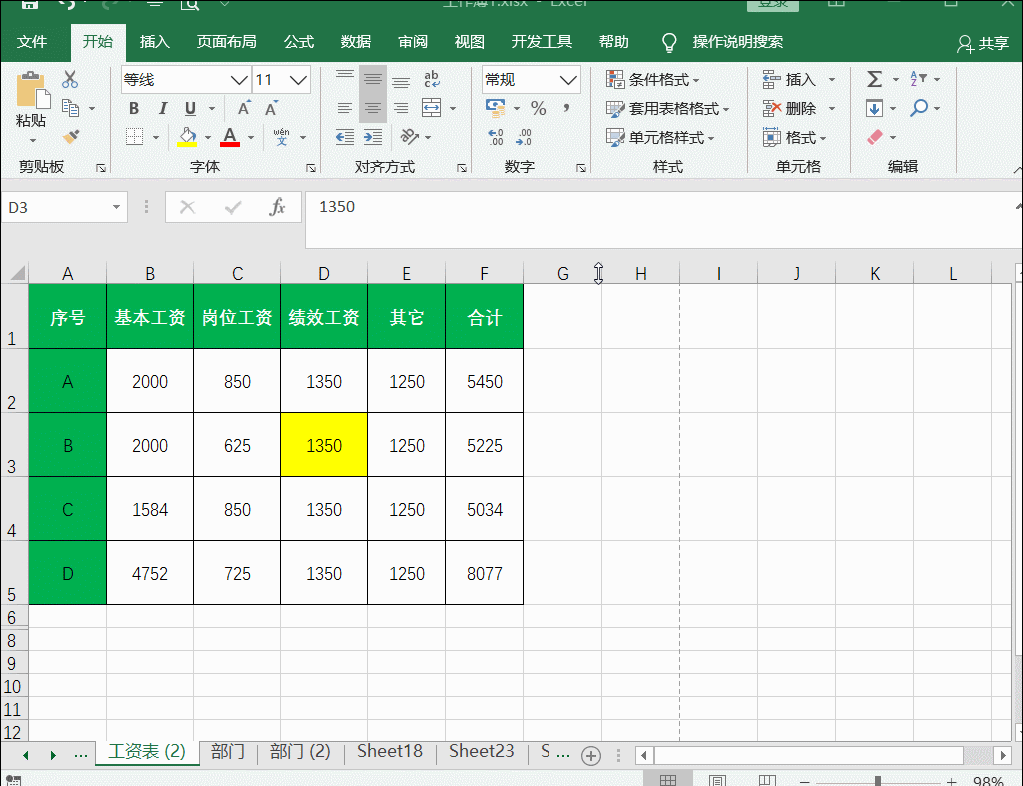Align cell text left
This screenshot has height=786, width=1023.
click(344, 108)
